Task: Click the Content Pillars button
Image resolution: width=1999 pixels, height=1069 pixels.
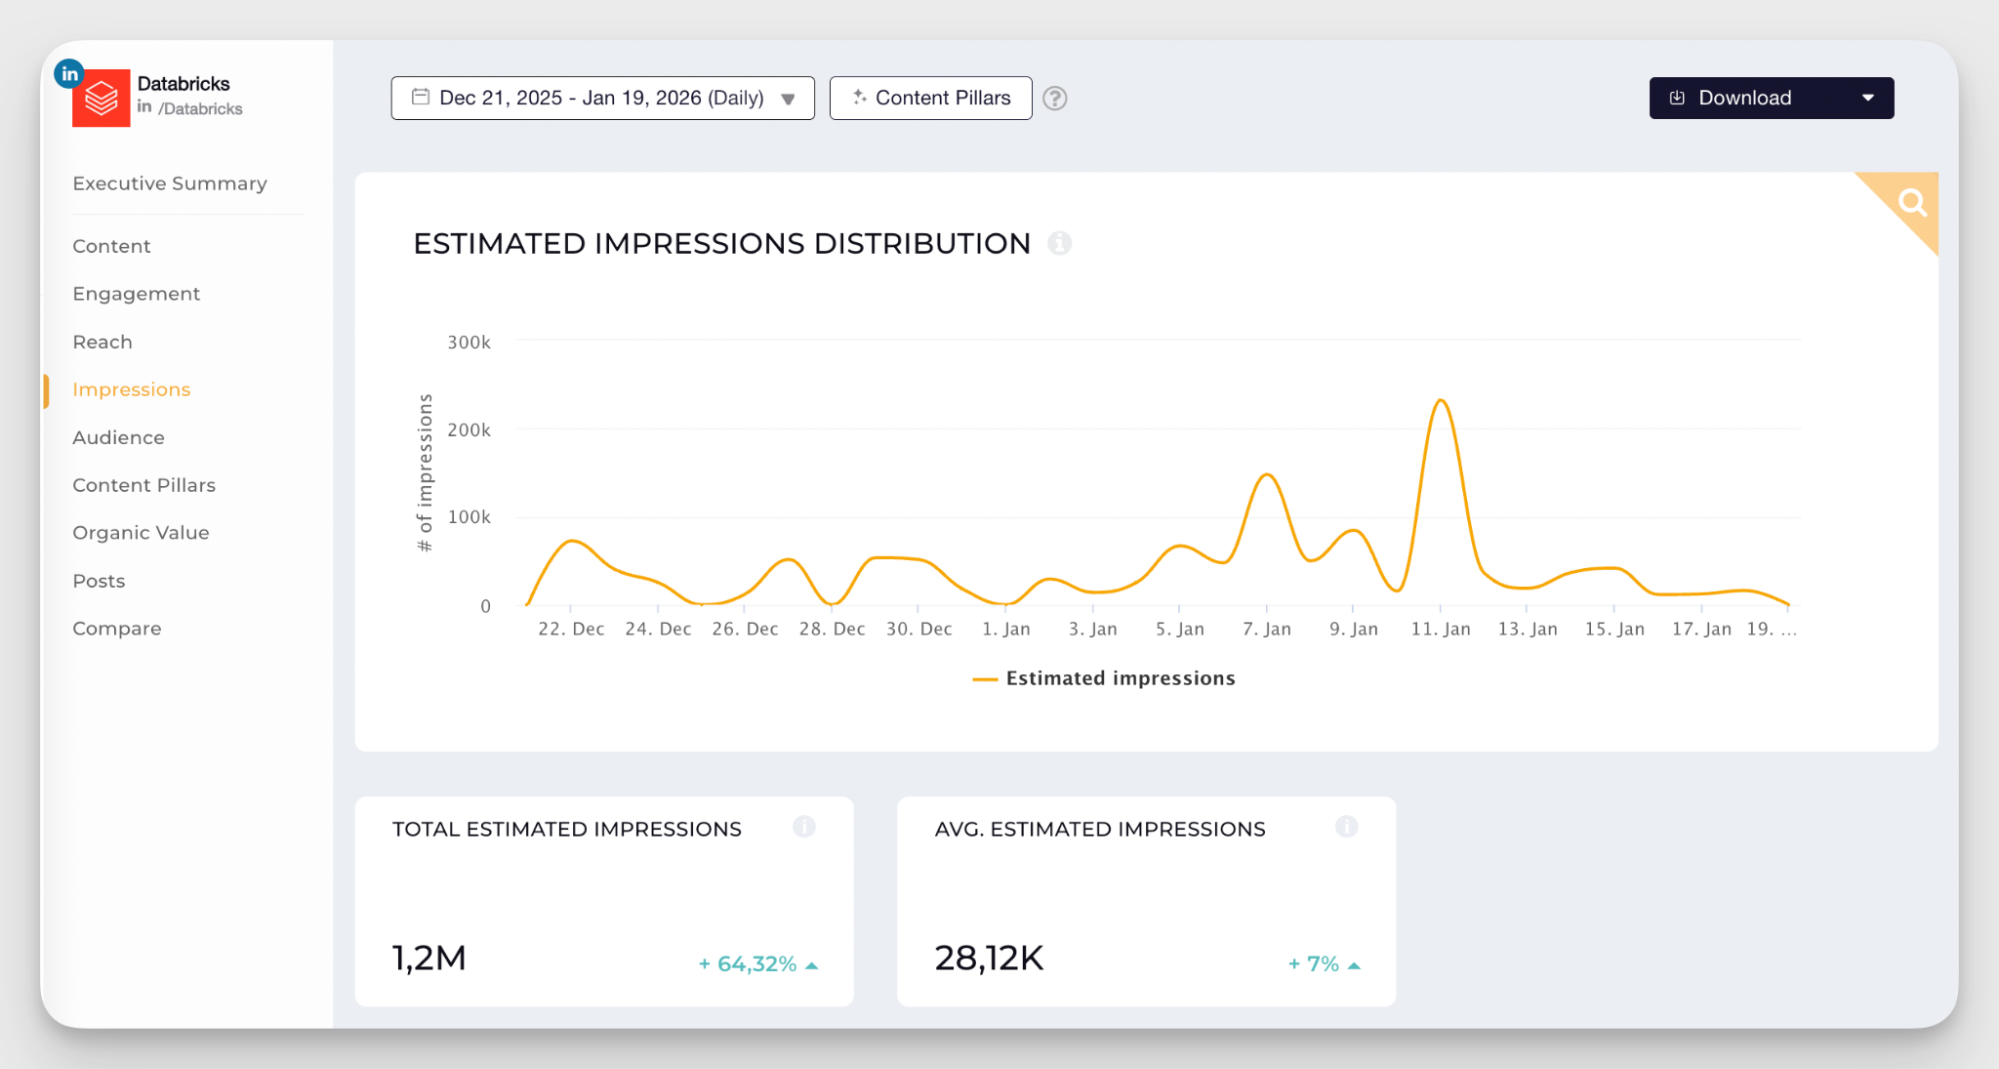Action: (x=930, y=97)
